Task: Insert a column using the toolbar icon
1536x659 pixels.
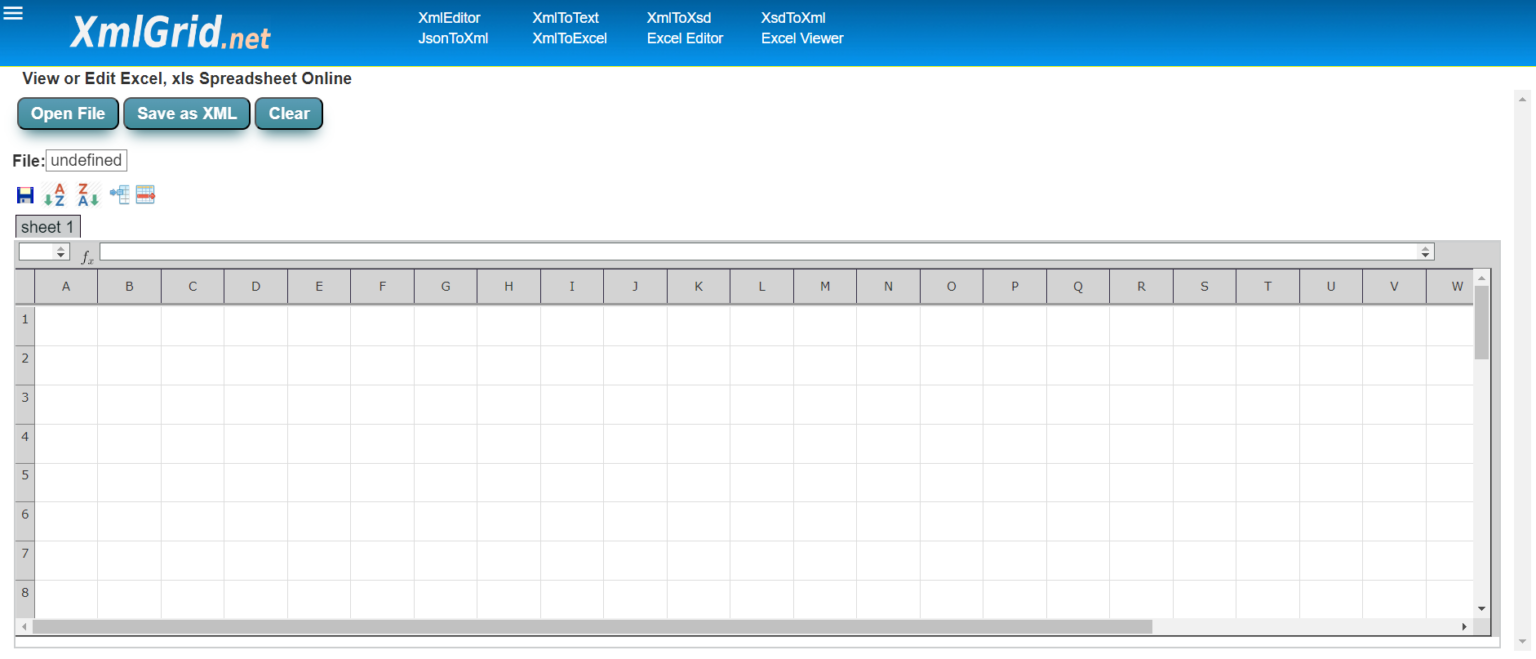Action: 118,193
